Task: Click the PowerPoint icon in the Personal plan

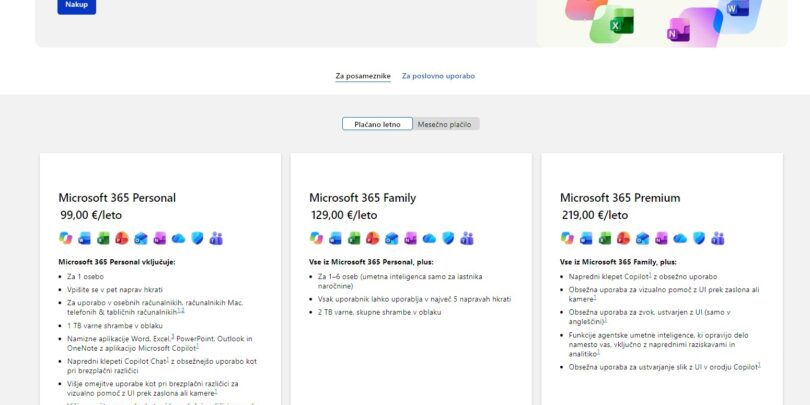Action: click(x=122, y=238)
